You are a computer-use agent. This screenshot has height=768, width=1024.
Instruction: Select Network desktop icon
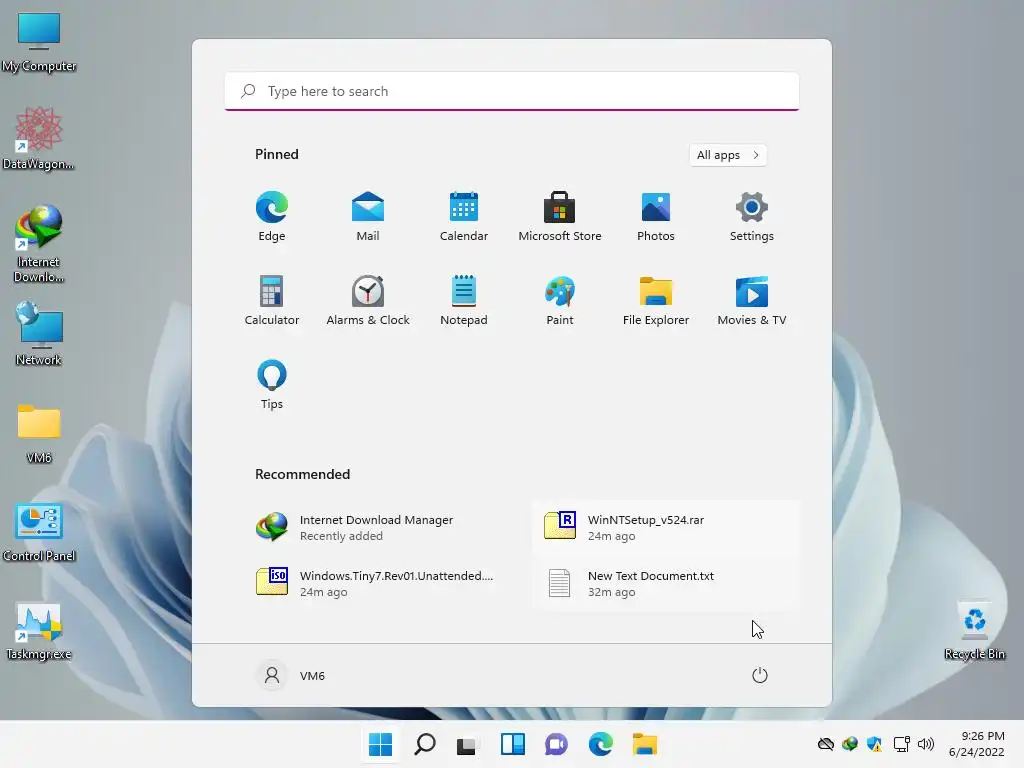pyautogui.click(x=39, y=334)
